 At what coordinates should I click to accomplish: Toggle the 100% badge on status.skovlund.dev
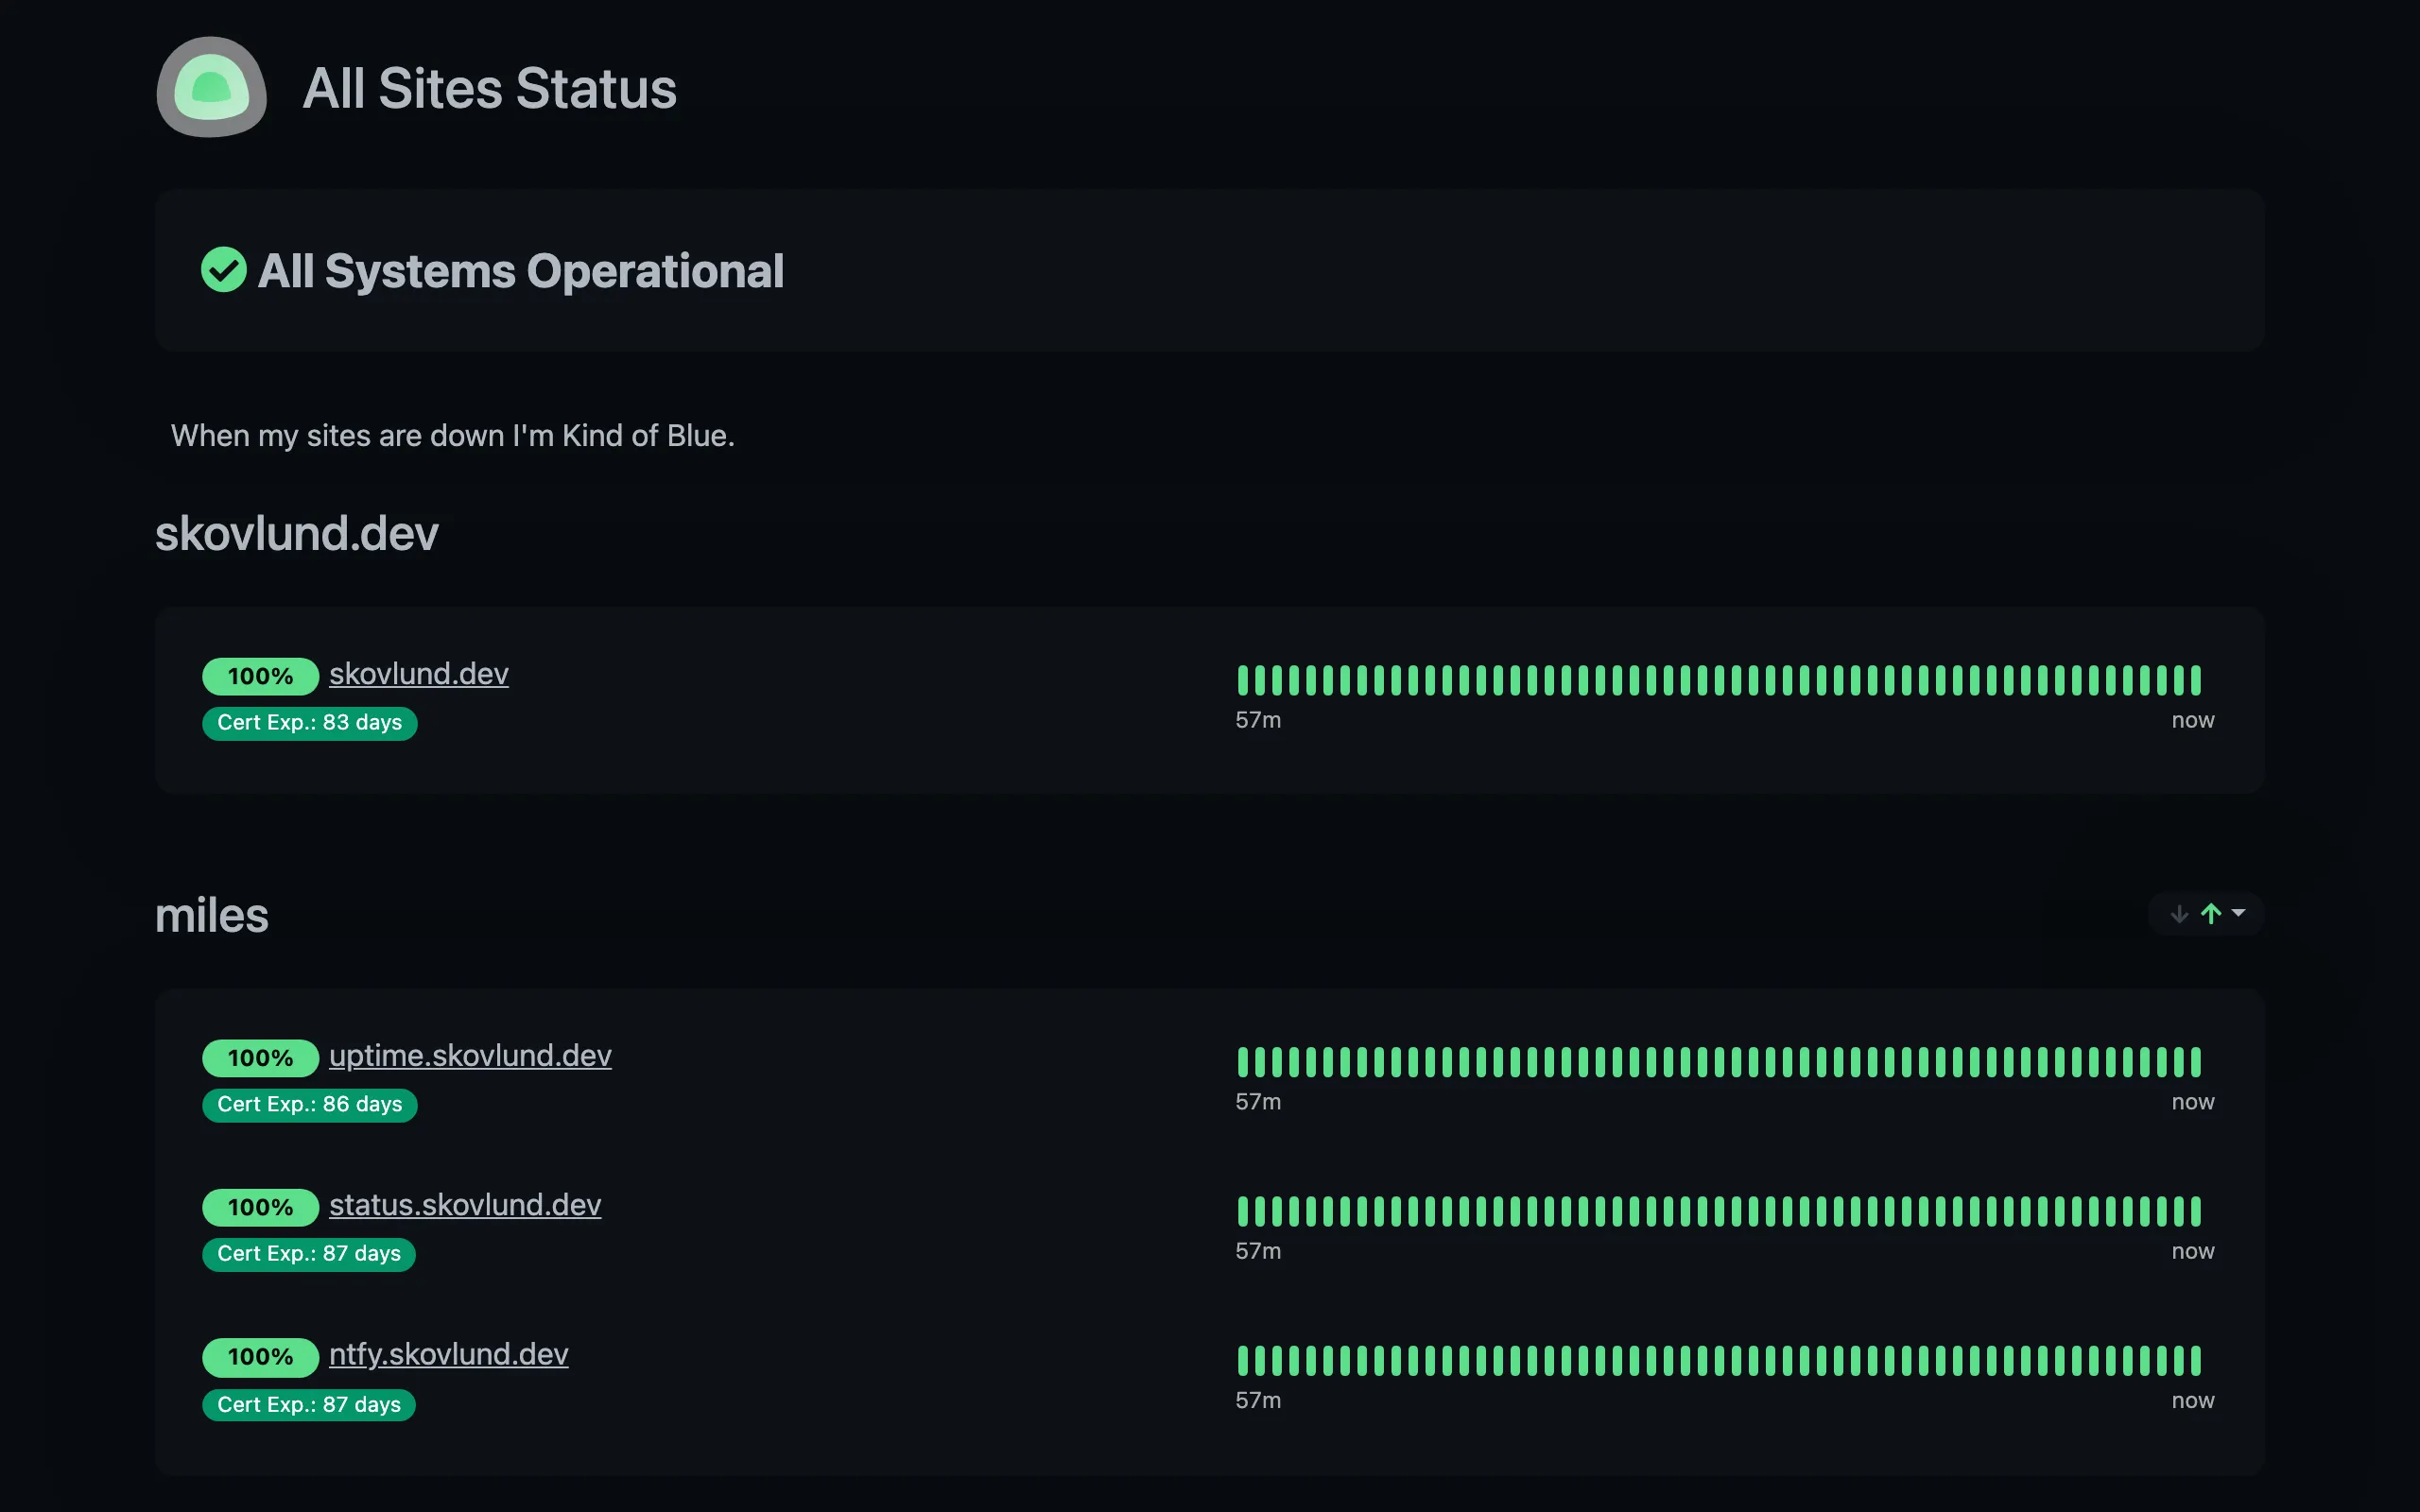[x=260, y=1207]
